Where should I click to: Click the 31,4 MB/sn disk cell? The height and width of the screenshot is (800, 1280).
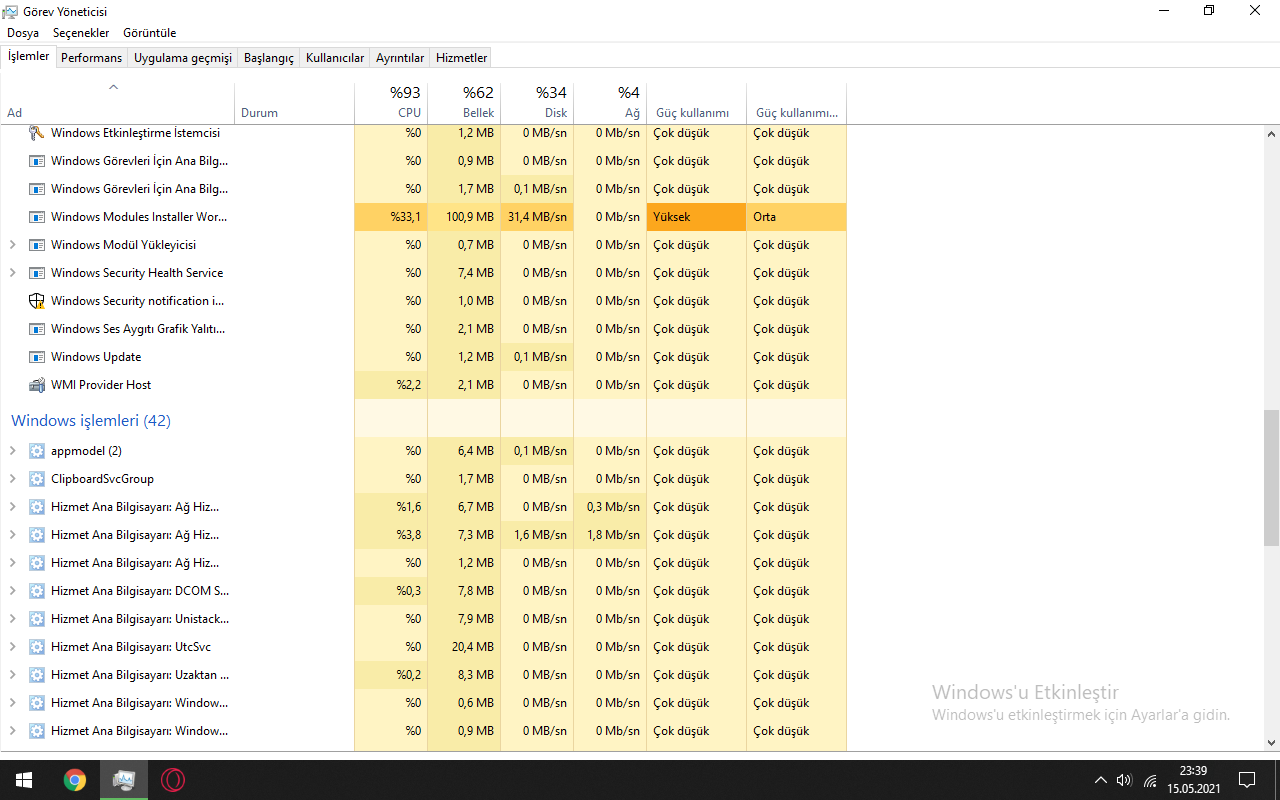(x=537, y=217)
